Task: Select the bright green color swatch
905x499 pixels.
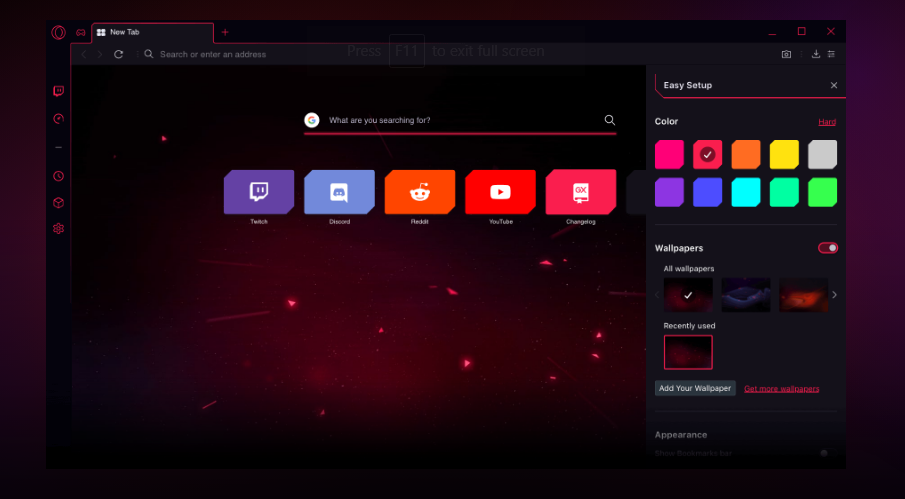Action: tap(822, 192)
